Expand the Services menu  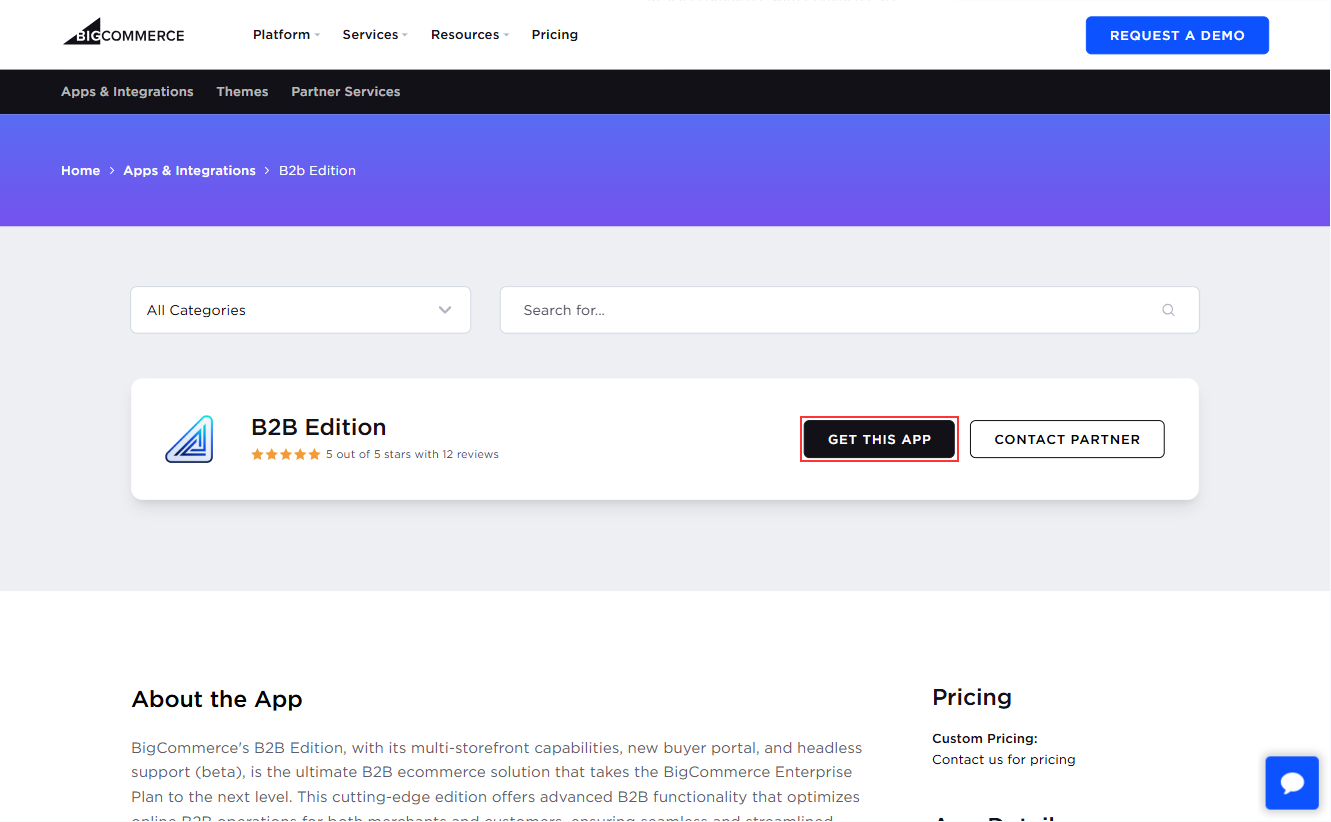point(375,34)
